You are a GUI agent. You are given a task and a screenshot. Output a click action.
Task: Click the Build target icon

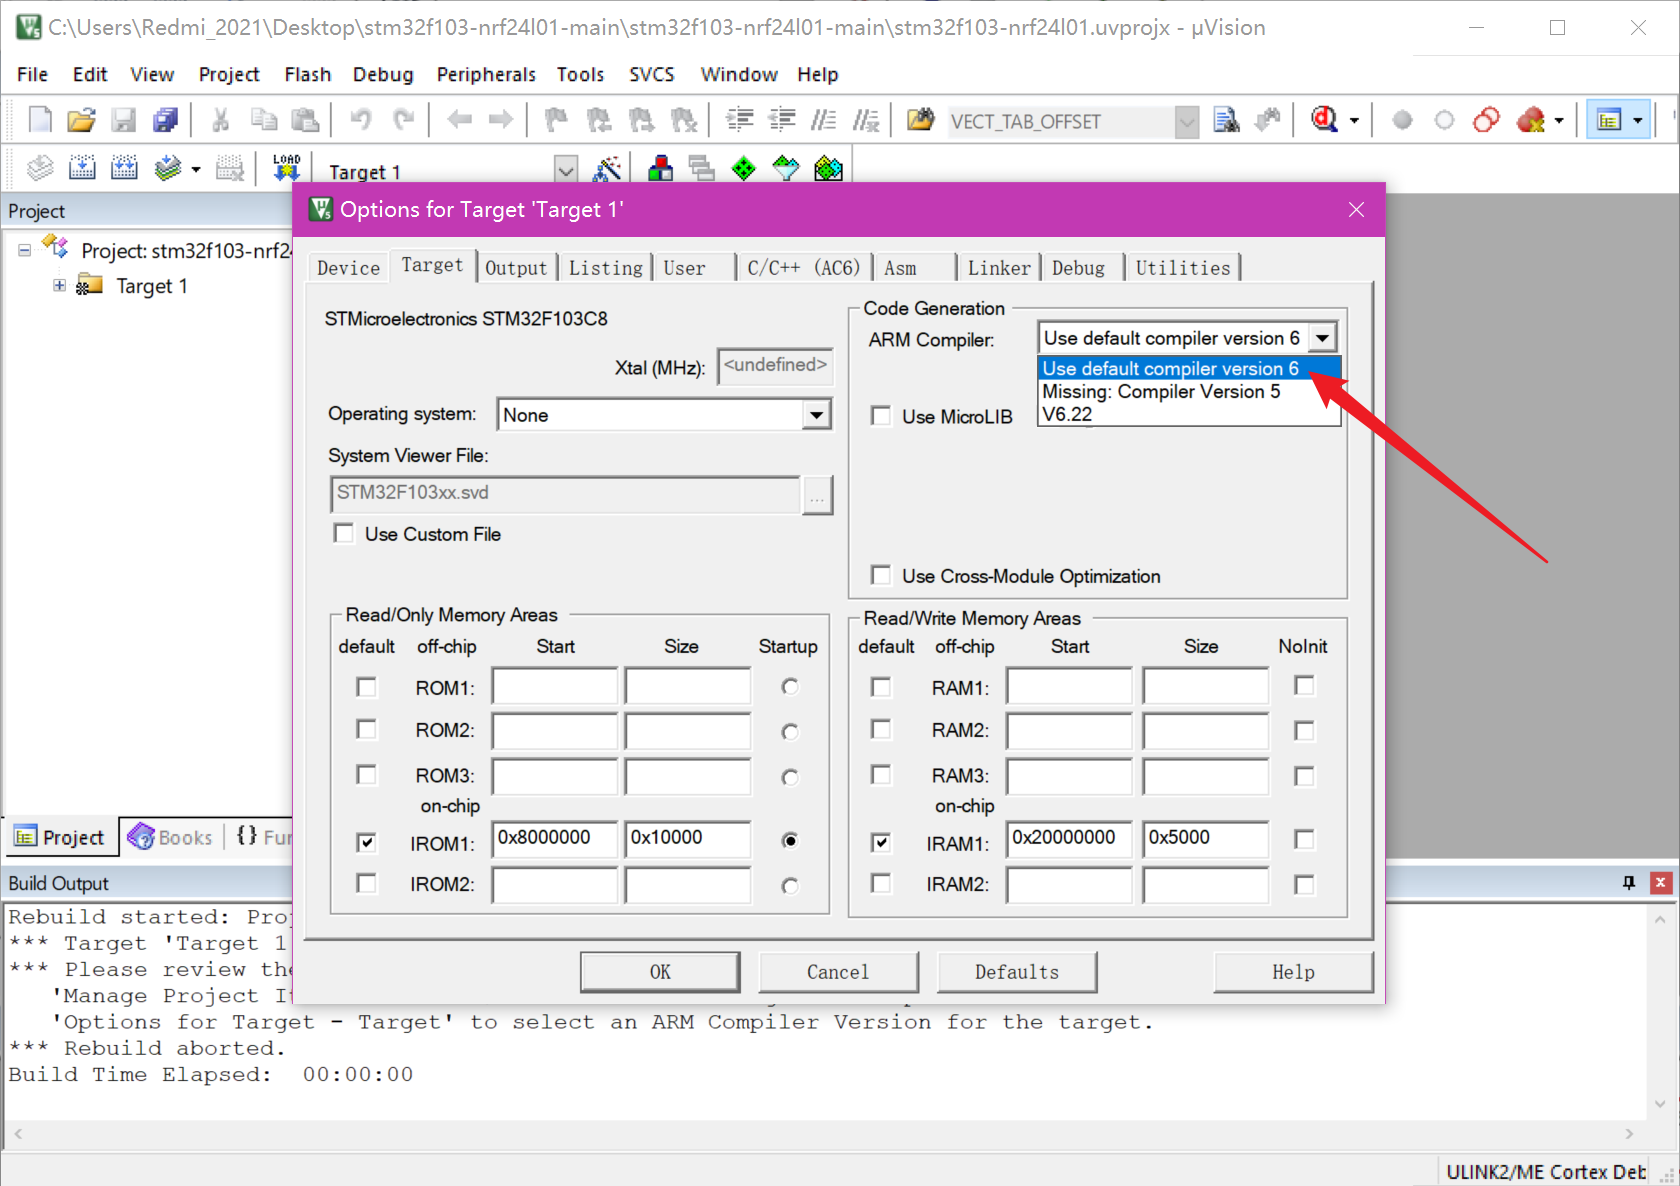(82, 168)
